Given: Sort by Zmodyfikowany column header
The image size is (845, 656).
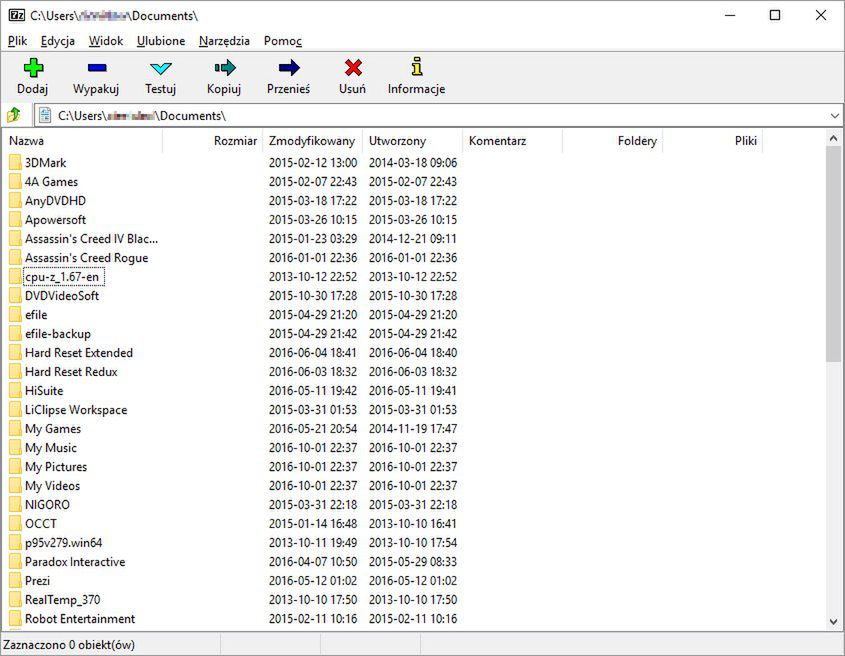Looking at the screenshot, I should 312,141.
